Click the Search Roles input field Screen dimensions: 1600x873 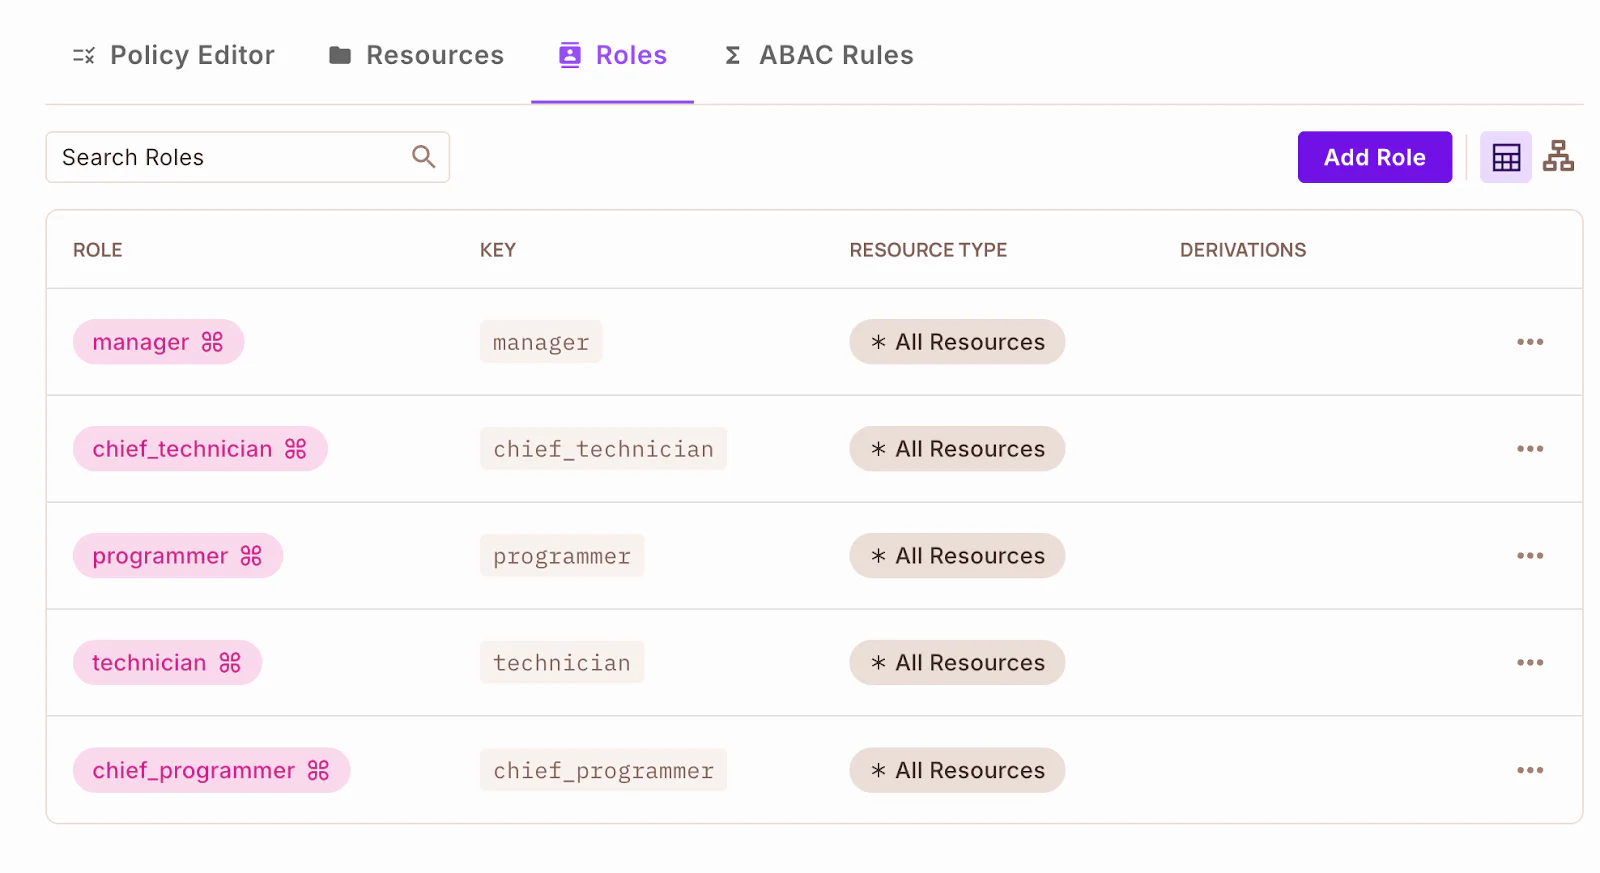tap(247, 157)
